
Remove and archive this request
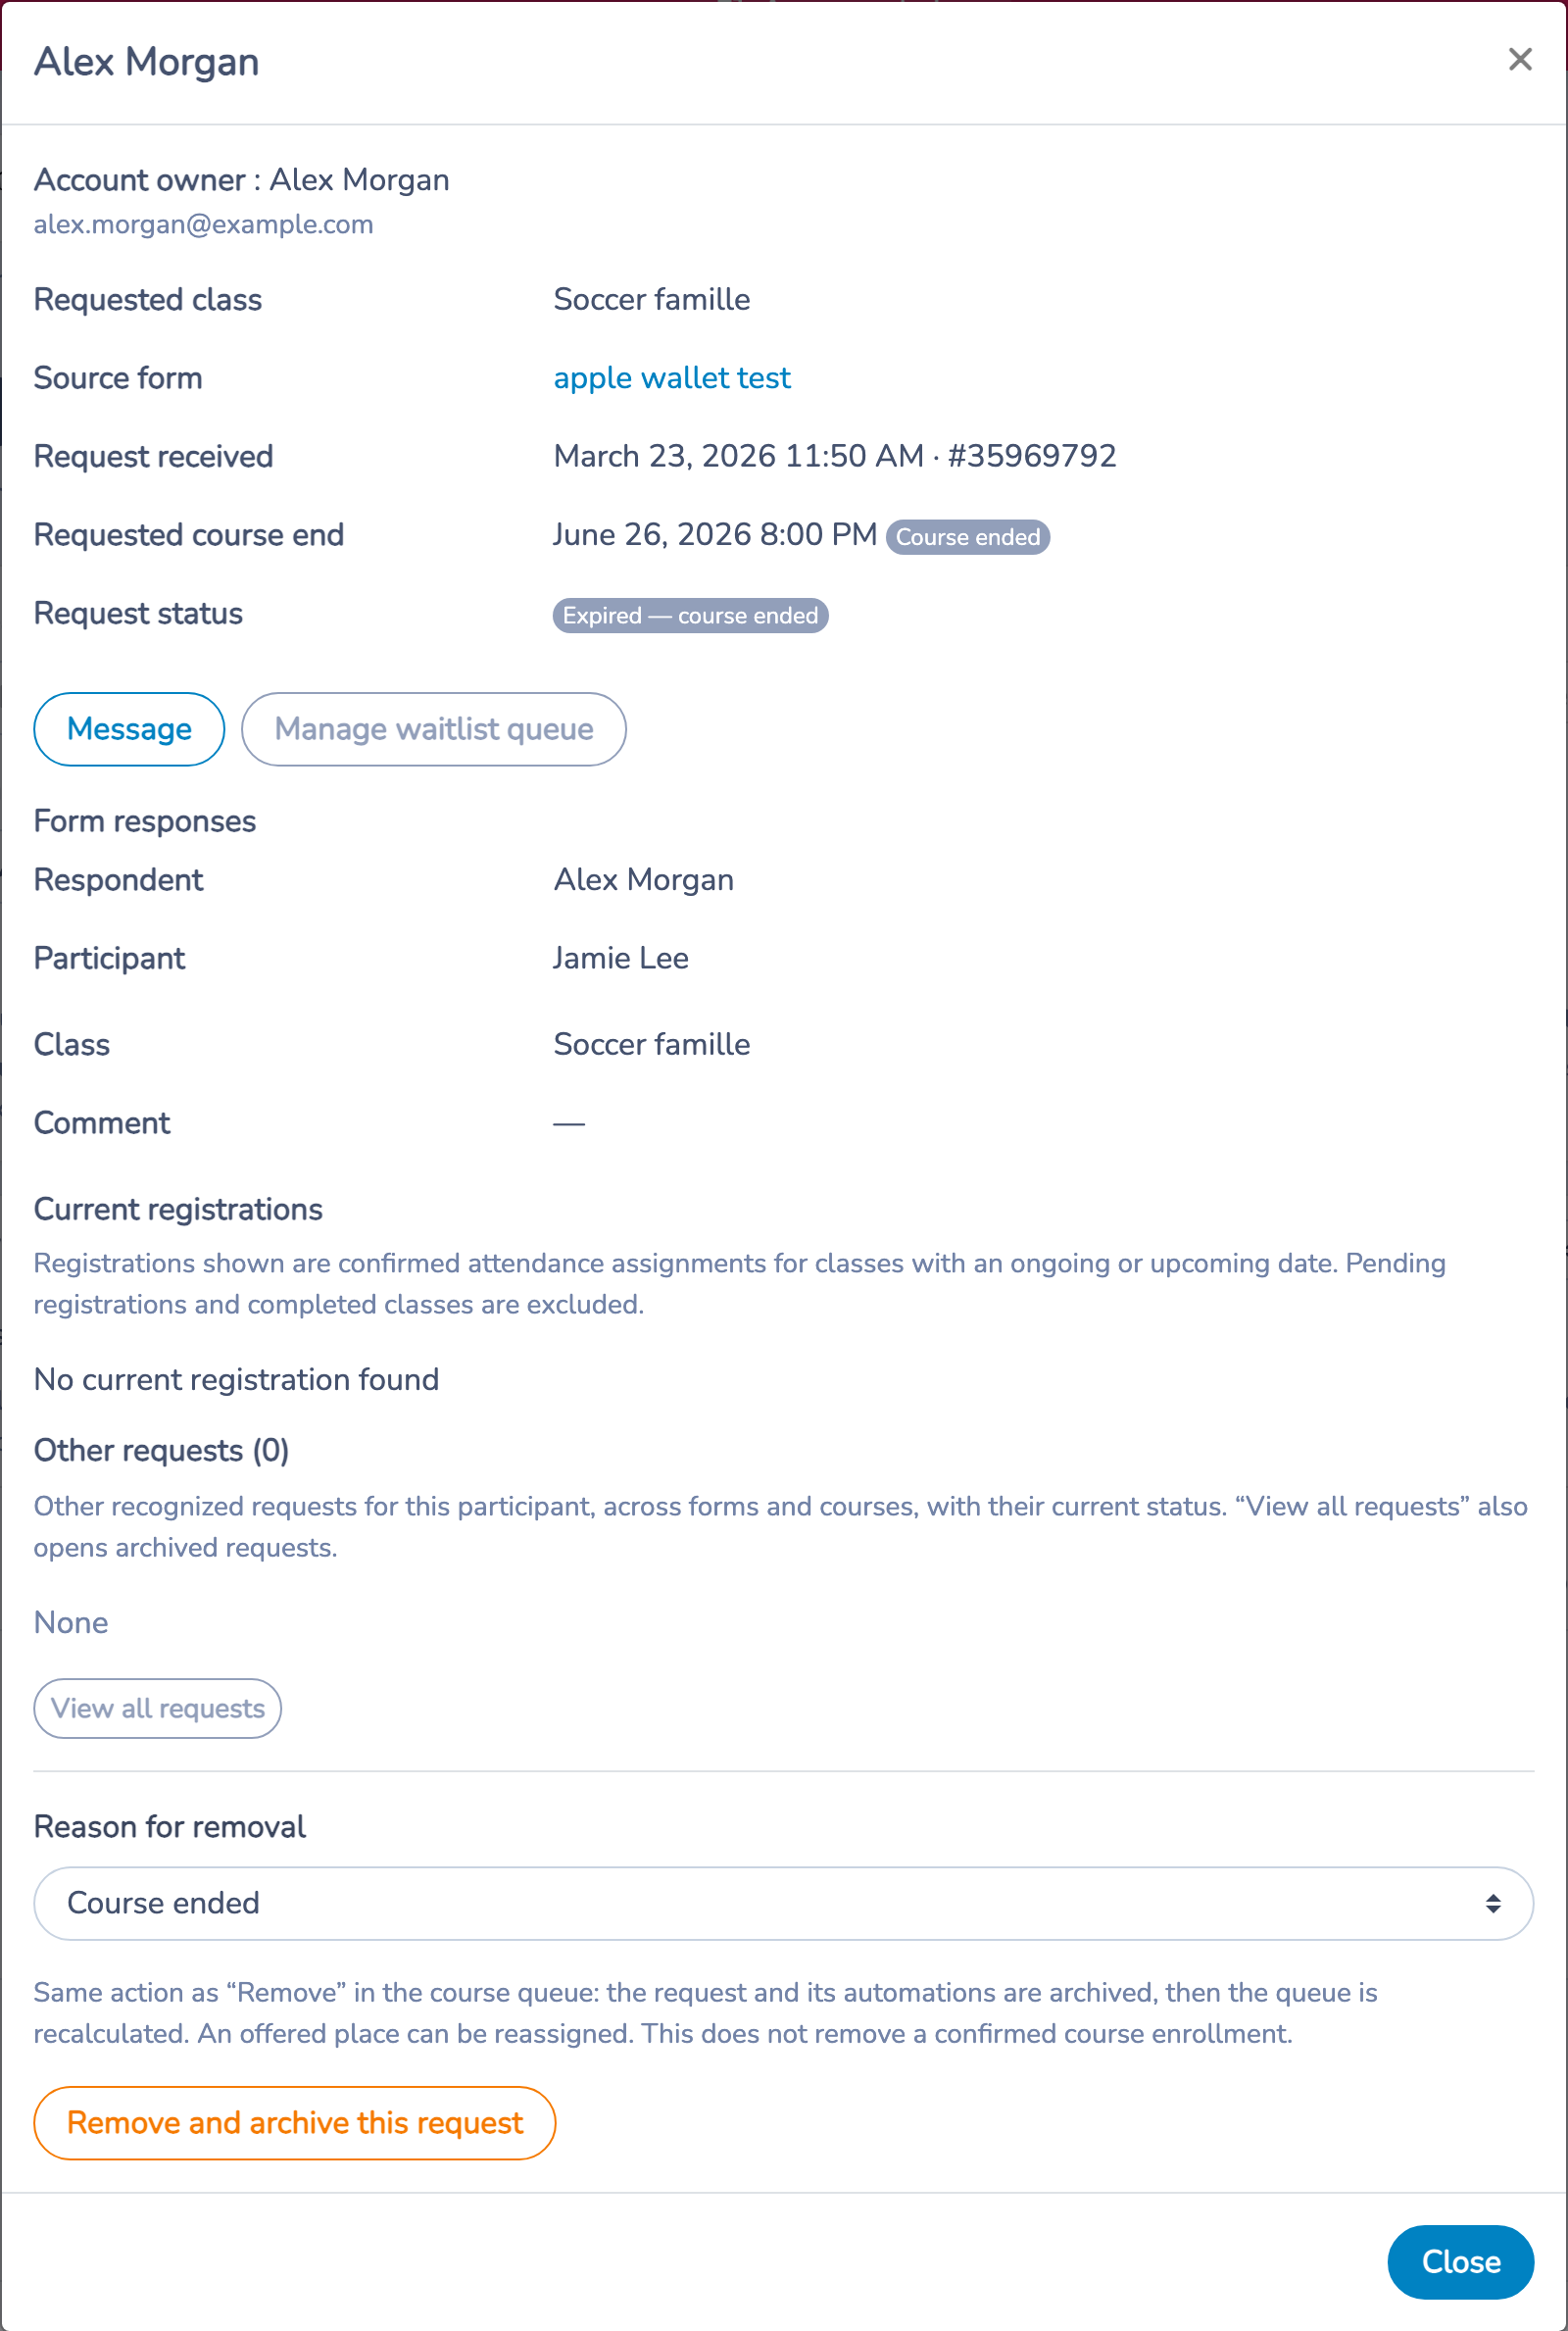click(295, 2122)
